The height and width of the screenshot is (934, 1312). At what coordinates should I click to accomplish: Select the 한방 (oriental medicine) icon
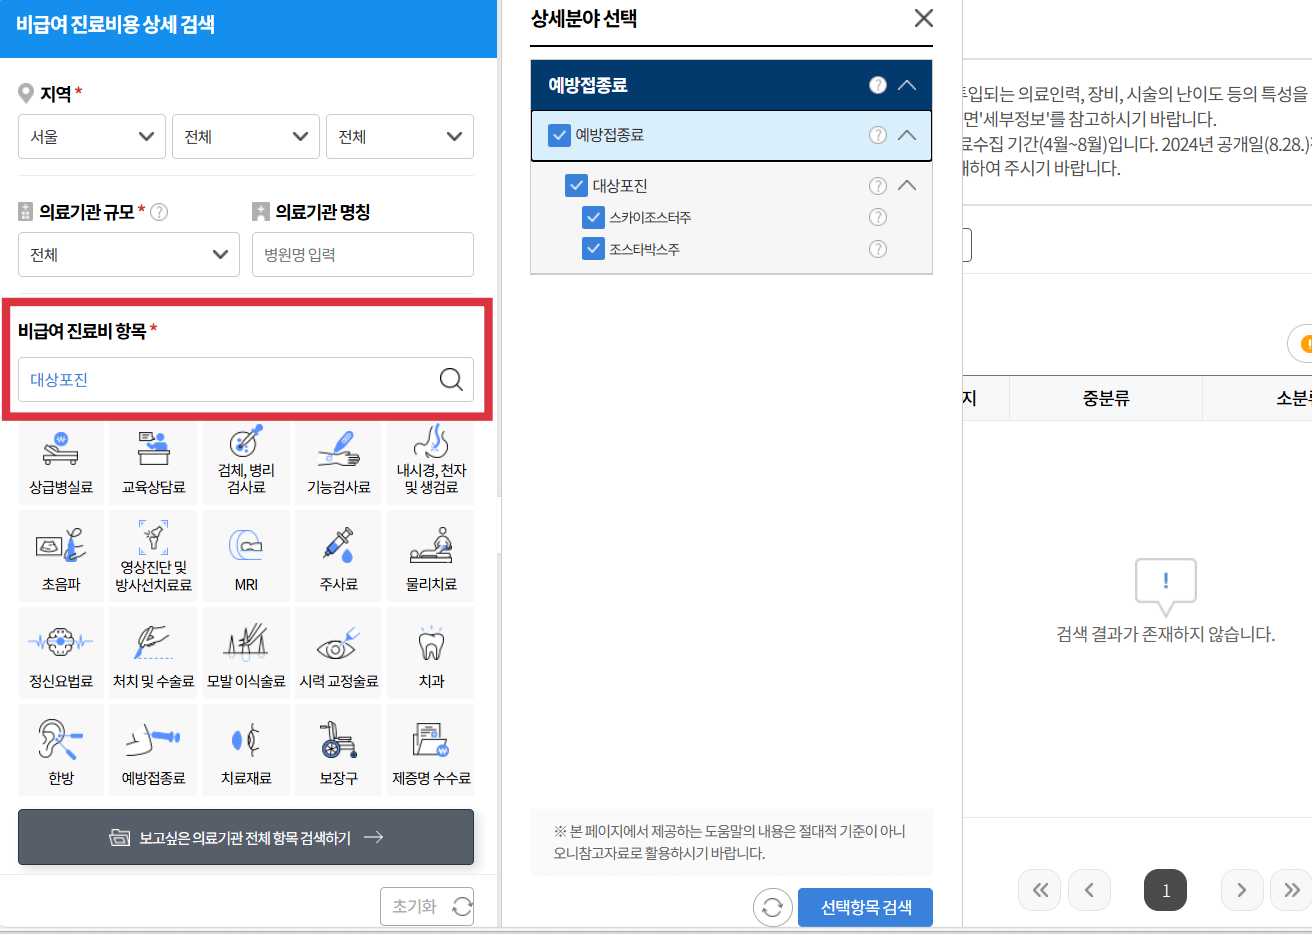pyautogui.click(x=60, y=749)
